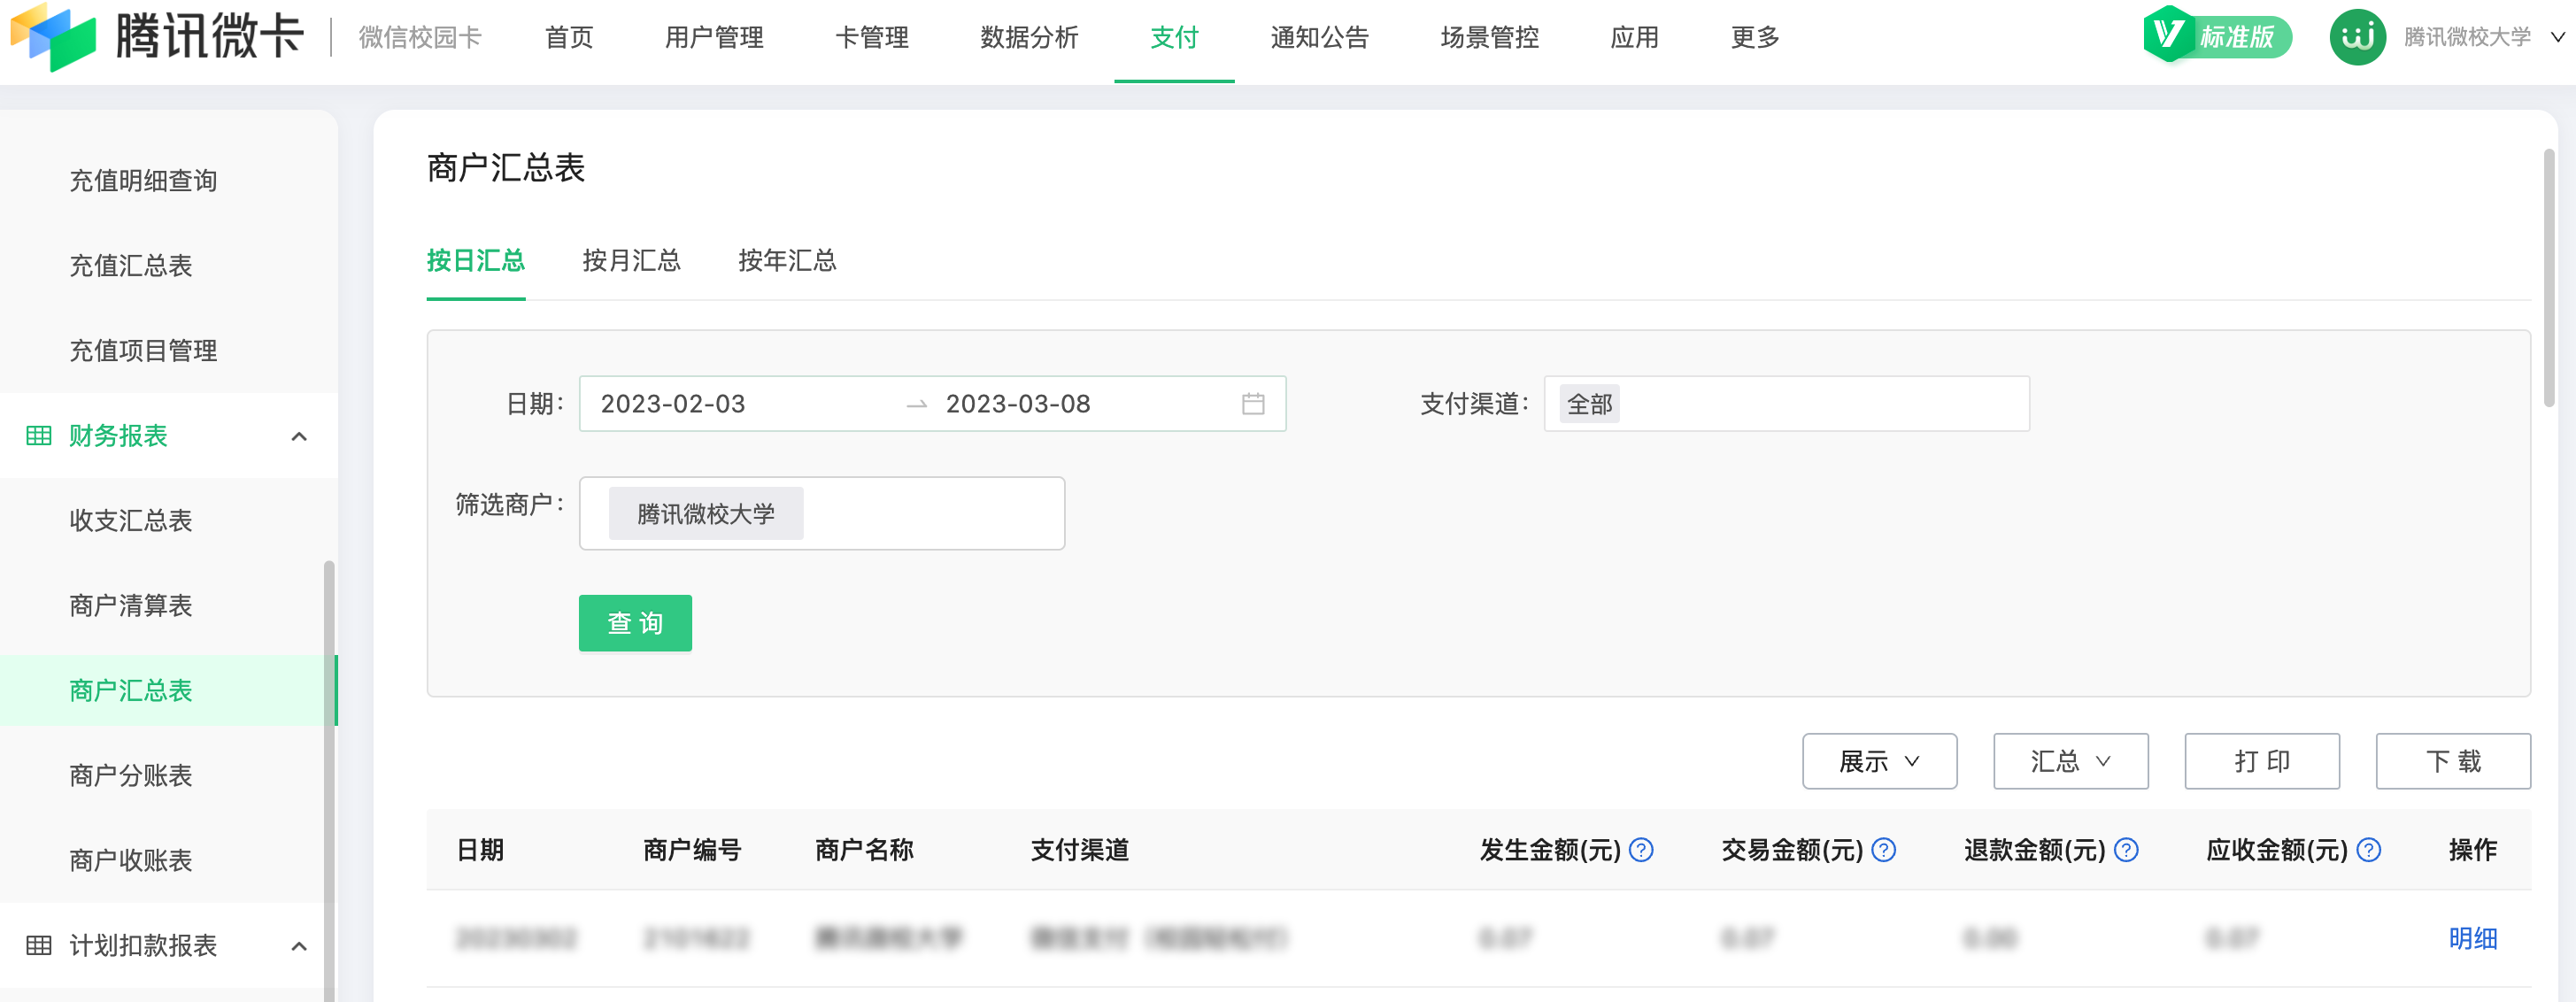Open 更多 in top navigation

1755,38
